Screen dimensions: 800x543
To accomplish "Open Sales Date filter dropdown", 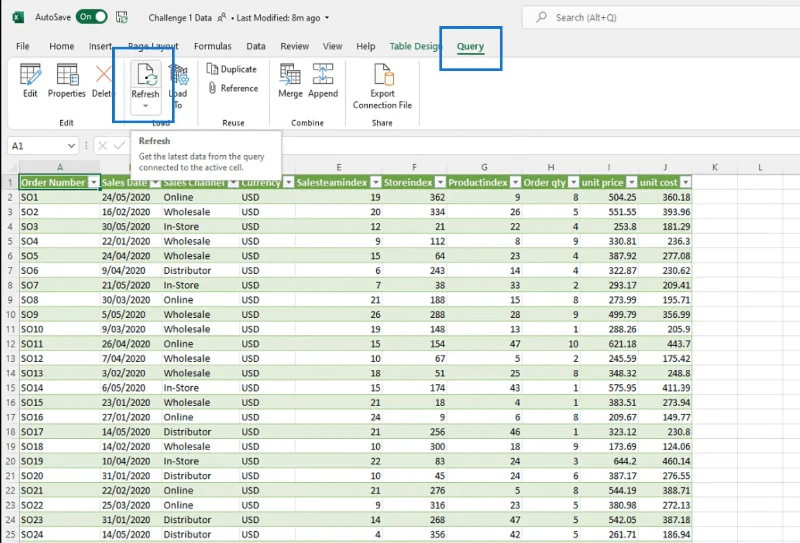I will 156,183.
